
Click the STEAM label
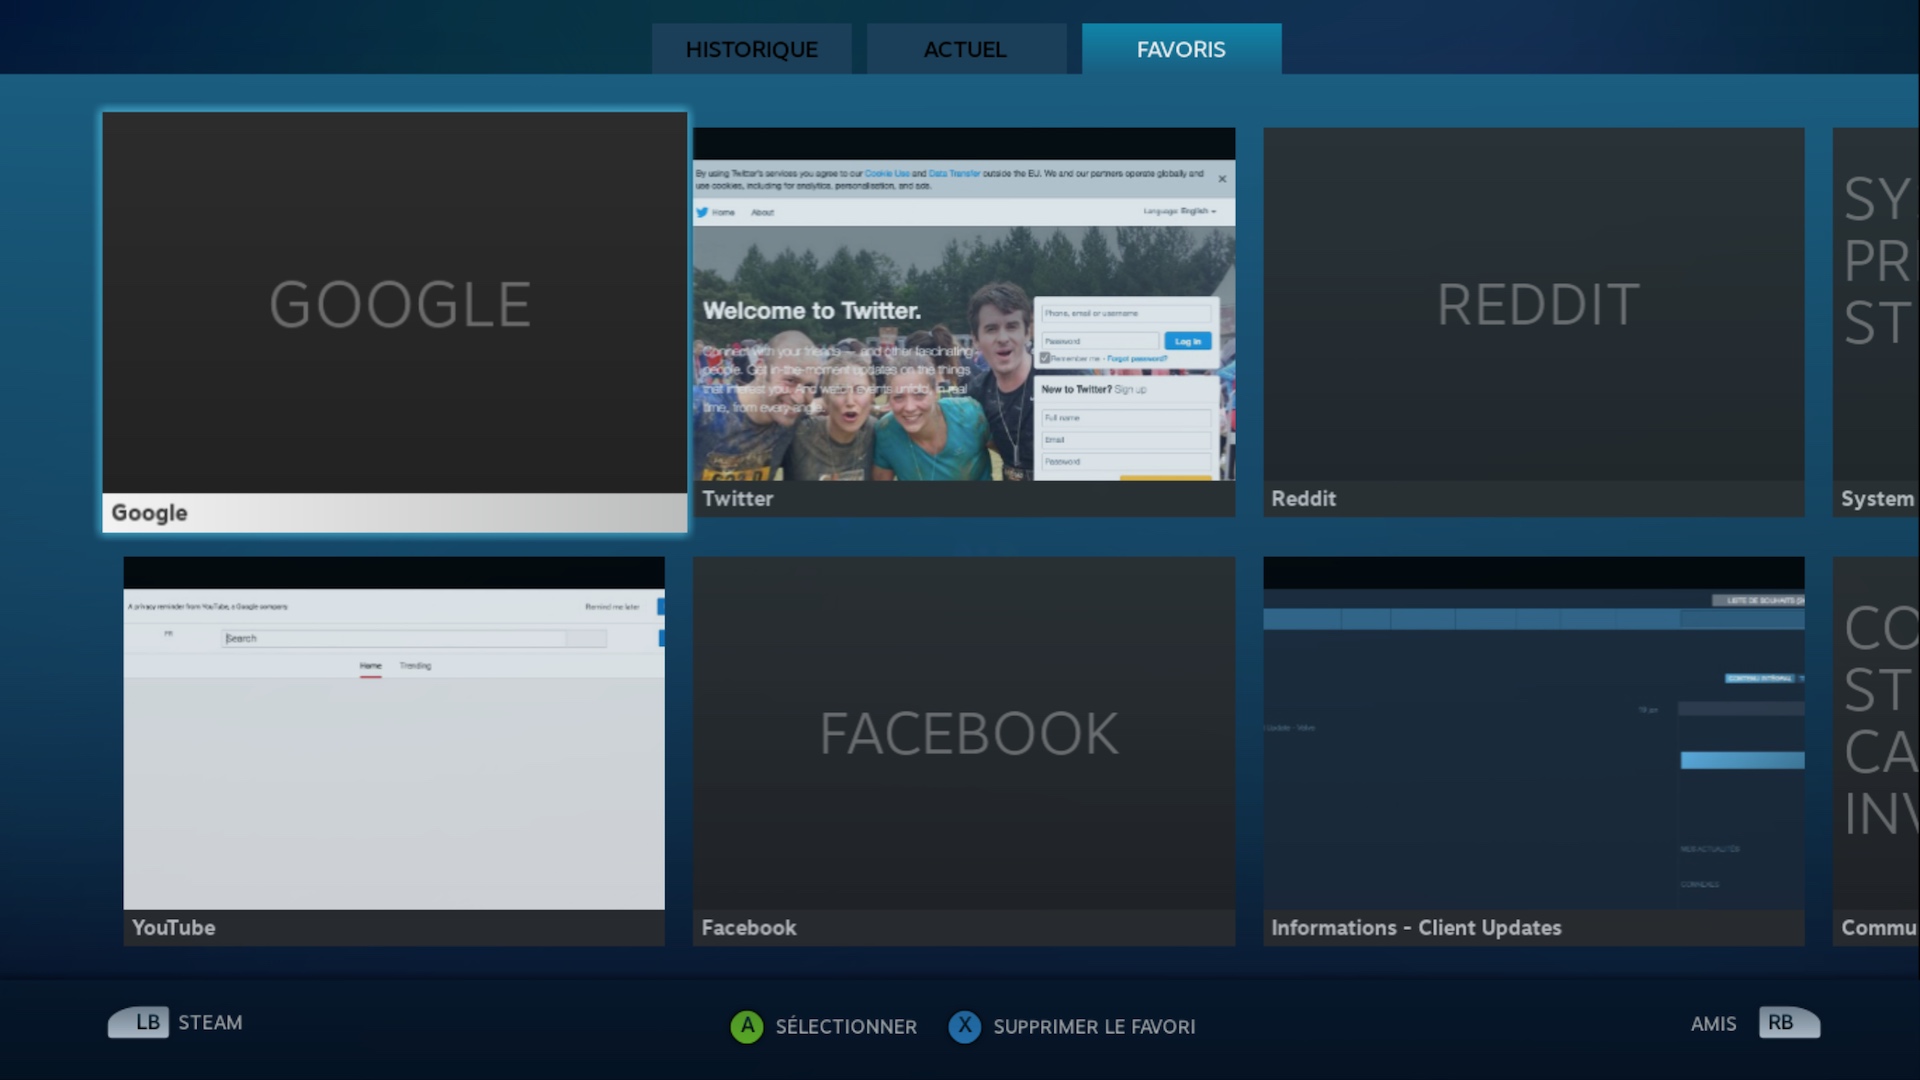coord(210,1022)
